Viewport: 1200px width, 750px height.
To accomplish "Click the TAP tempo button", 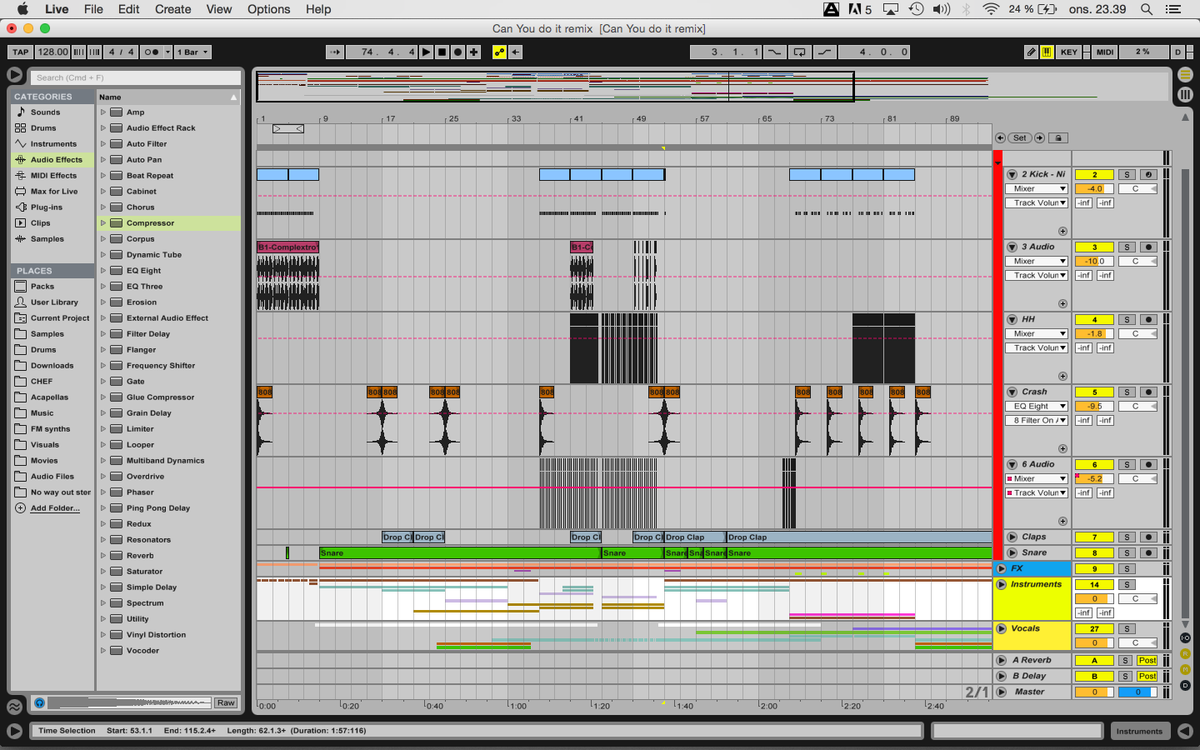I will pyautogui.click(x=20, y=52).
